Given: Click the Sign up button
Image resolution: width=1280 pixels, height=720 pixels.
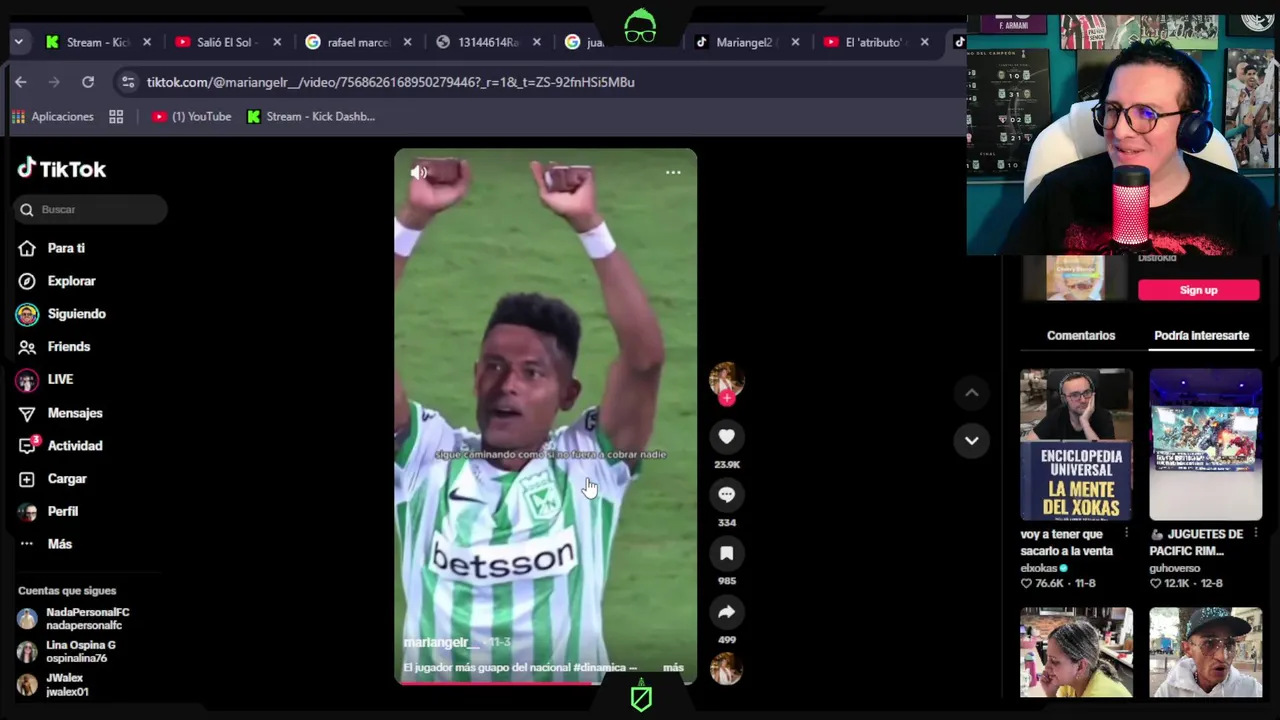Looking at the screenshot, I should (1198, 290).
